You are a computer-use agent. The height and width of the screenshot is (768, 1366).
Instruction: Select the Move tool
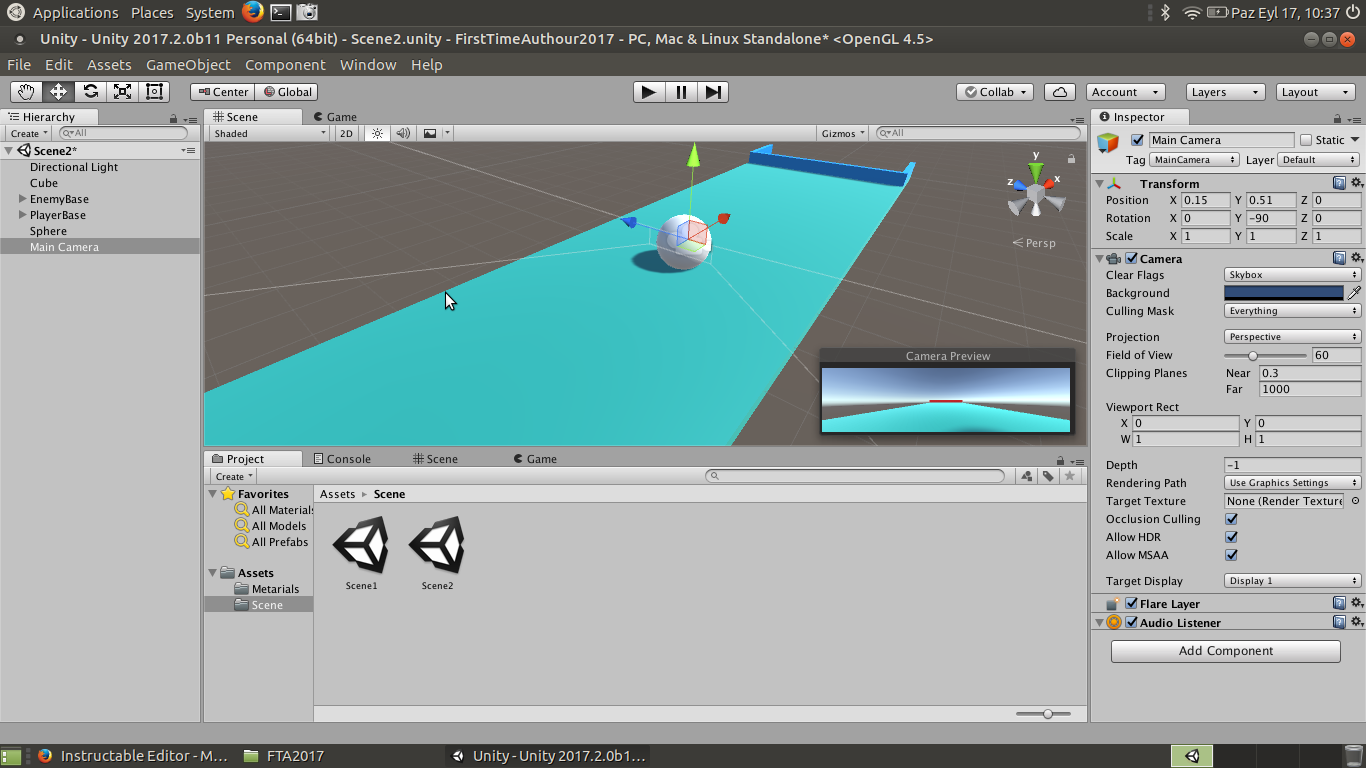pyautogui.click(x=58, y=92)
